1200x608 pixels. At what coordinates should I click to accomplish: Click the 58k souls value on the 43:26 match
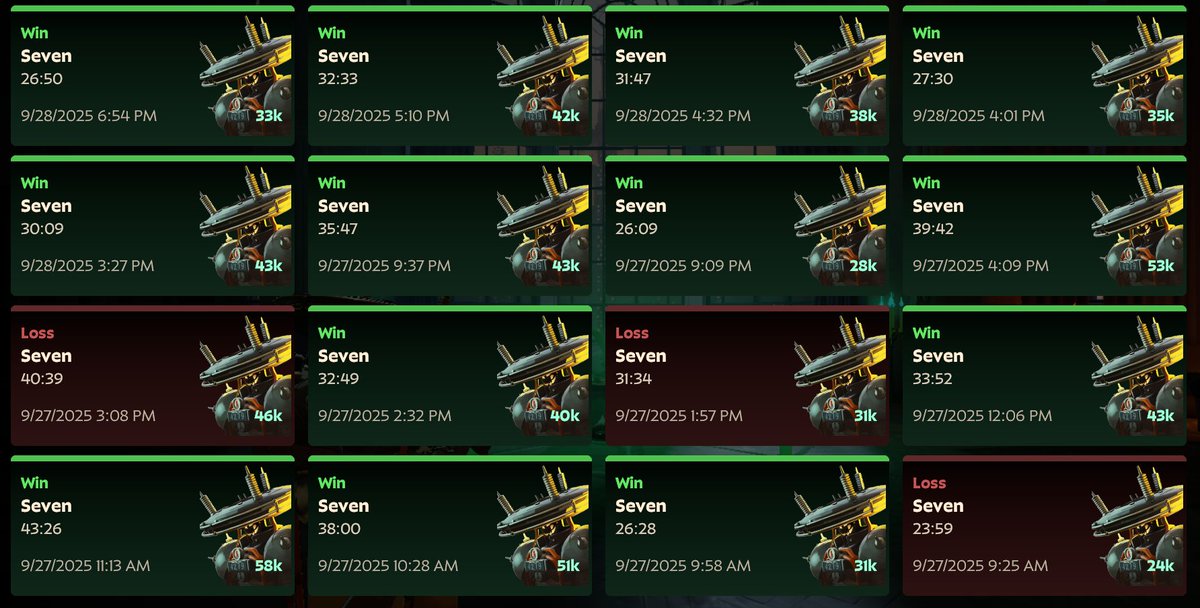[269, 566]
